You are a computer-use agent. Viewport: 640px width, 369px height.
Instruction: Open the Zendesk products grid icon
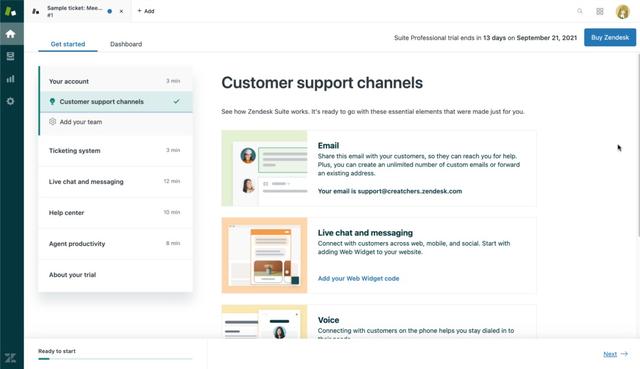point(600,11)
